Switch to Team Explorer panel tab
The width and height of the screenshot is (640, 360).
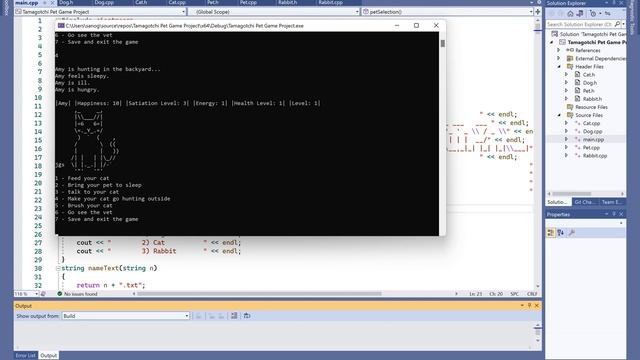coord(611,202)
